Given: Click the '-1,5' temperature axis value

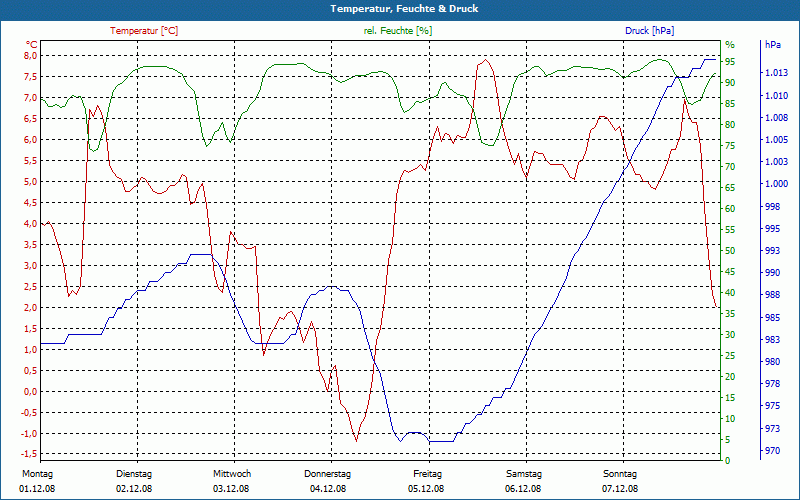Looking at the screenshot, I should click(x=30, y=454).
